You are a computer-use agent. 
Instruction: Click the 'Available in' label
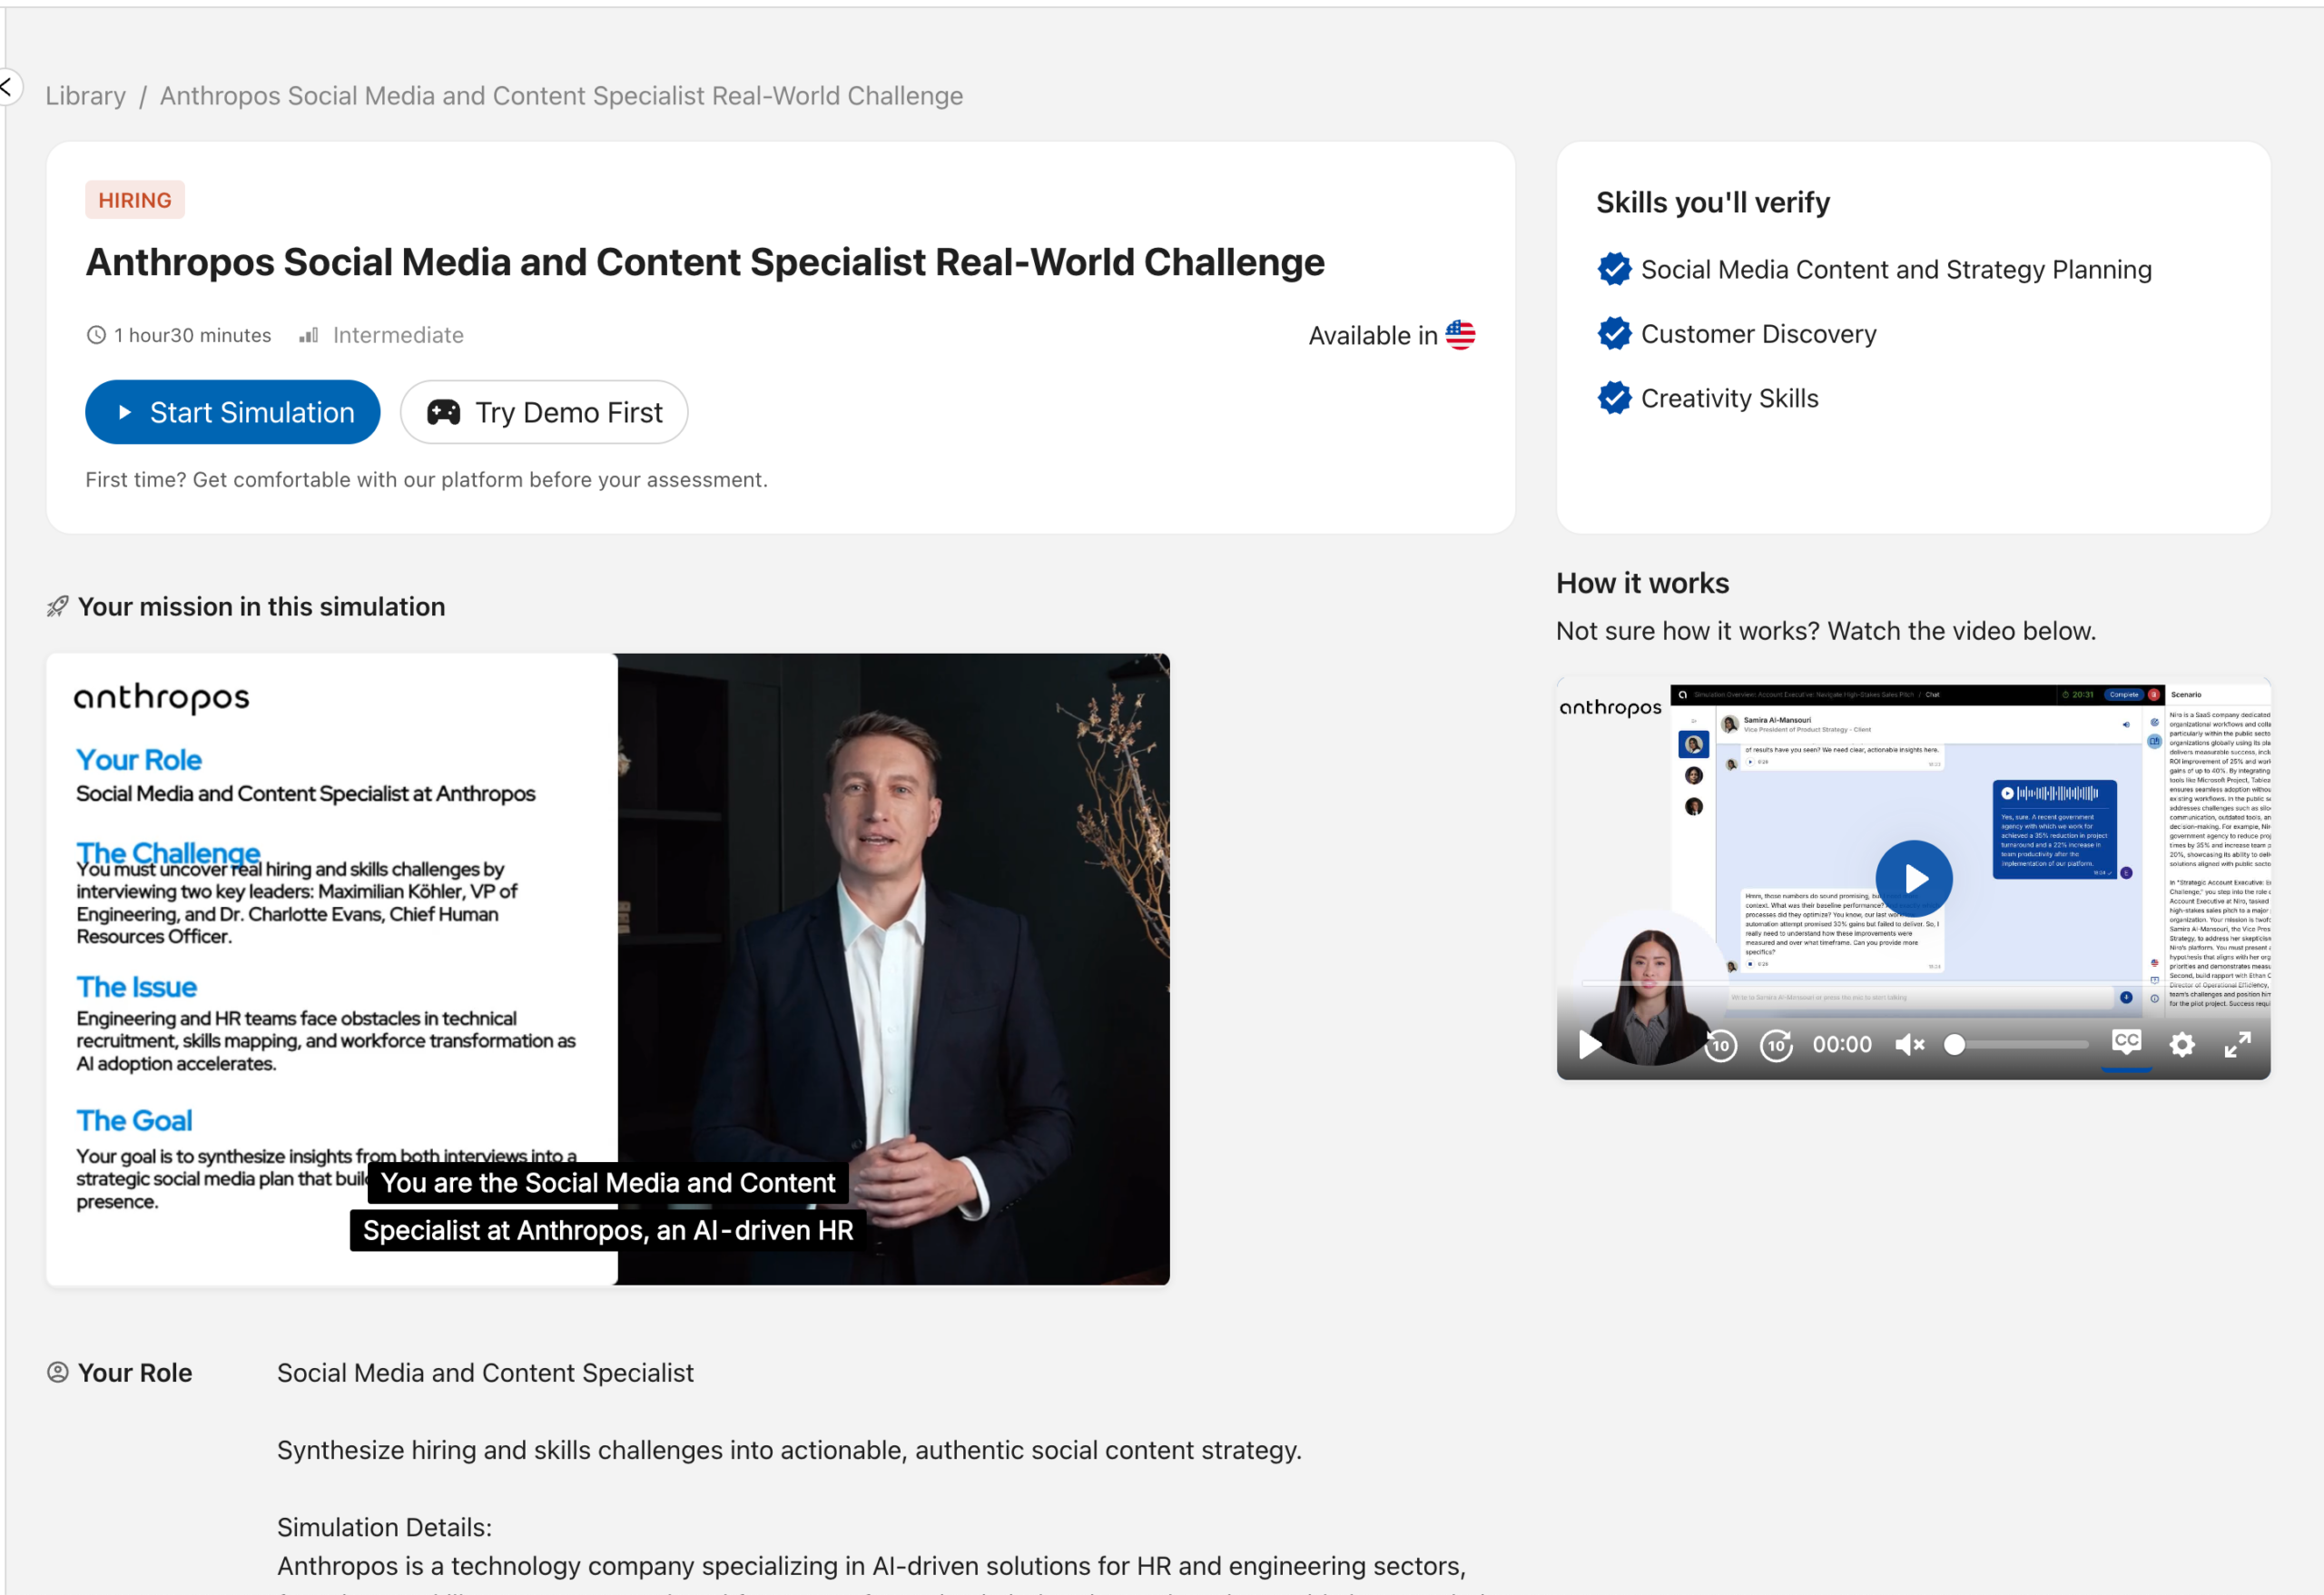tap(1373, 336)
